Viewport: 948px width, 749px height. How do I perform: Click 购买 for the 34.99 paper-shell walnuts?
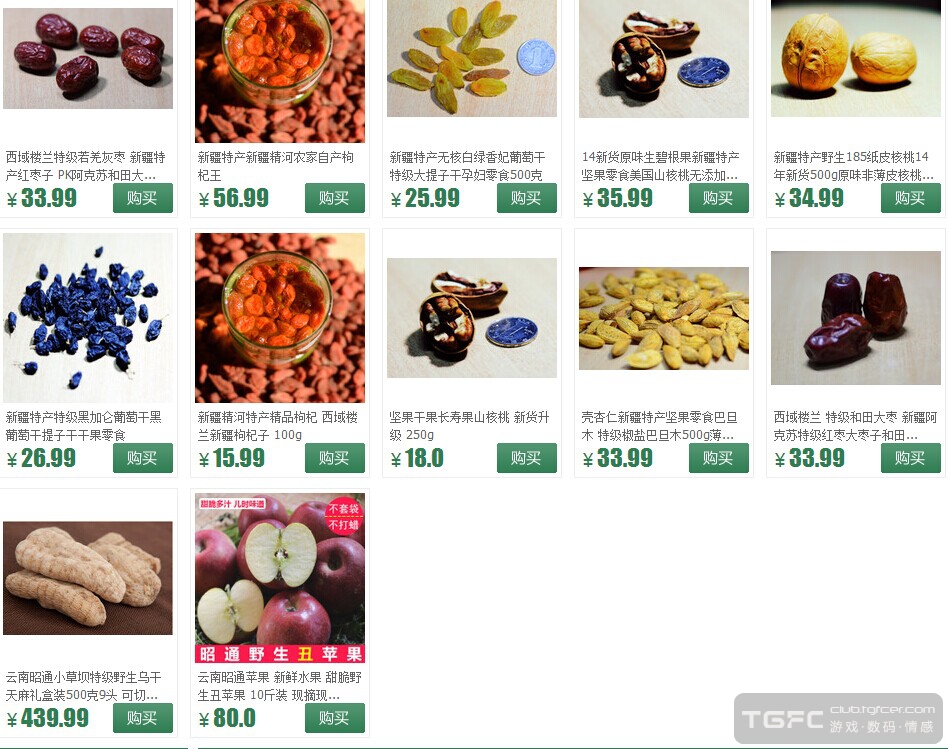(x=911, y=198)
